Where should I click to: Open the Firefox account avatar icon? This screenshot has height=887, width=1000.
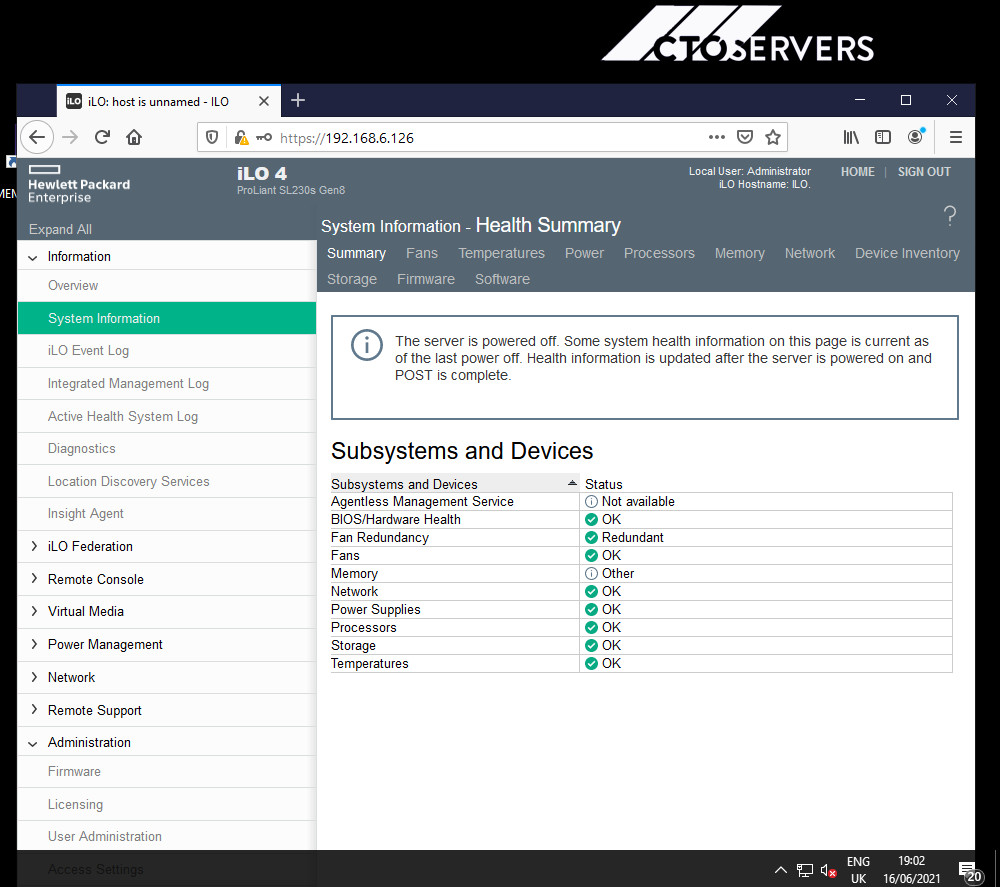coord(915,136)
